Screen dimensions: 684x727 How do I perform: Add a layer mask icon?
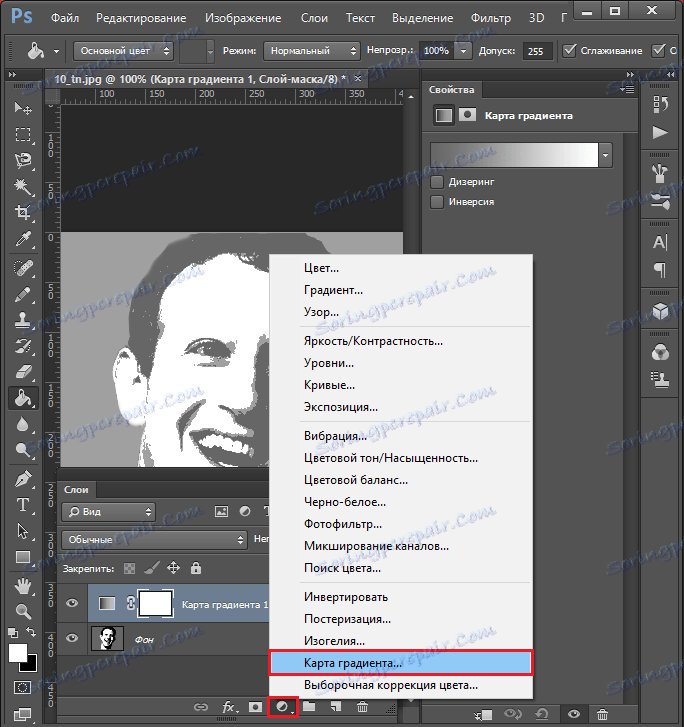point(255,707)
